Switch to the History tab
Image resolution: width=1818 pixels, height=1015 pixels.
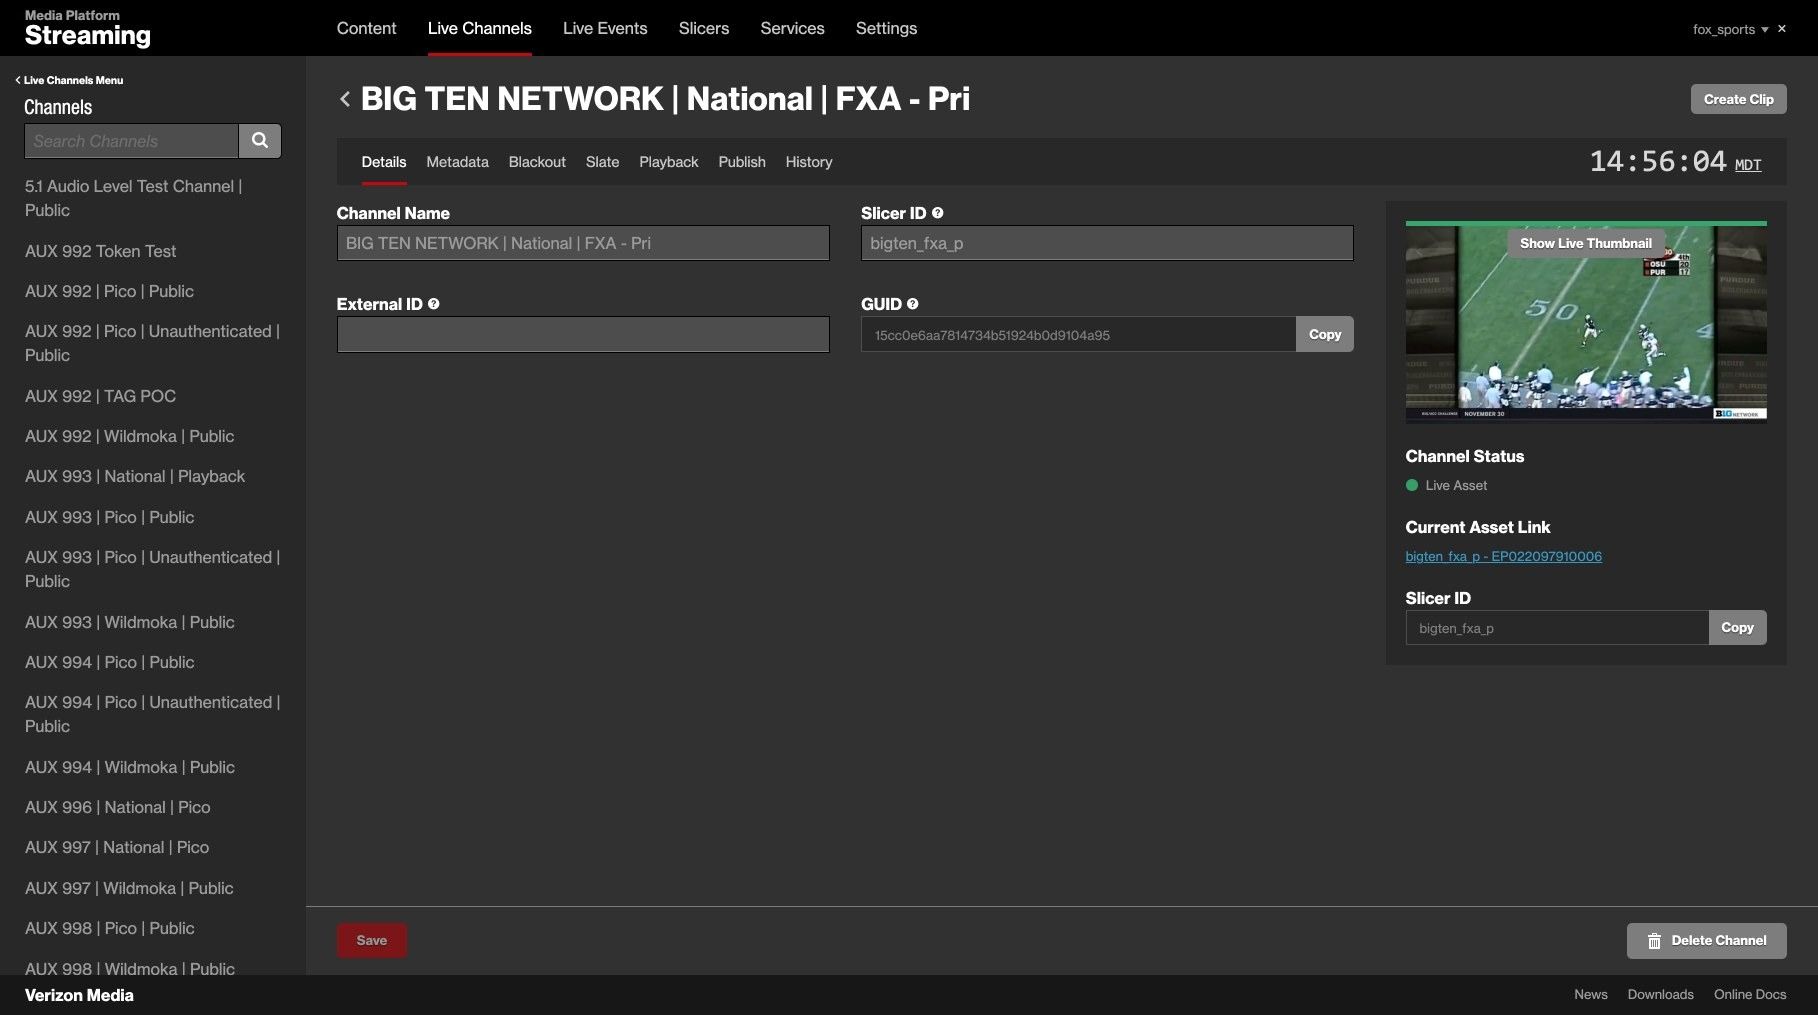[809, 162]
